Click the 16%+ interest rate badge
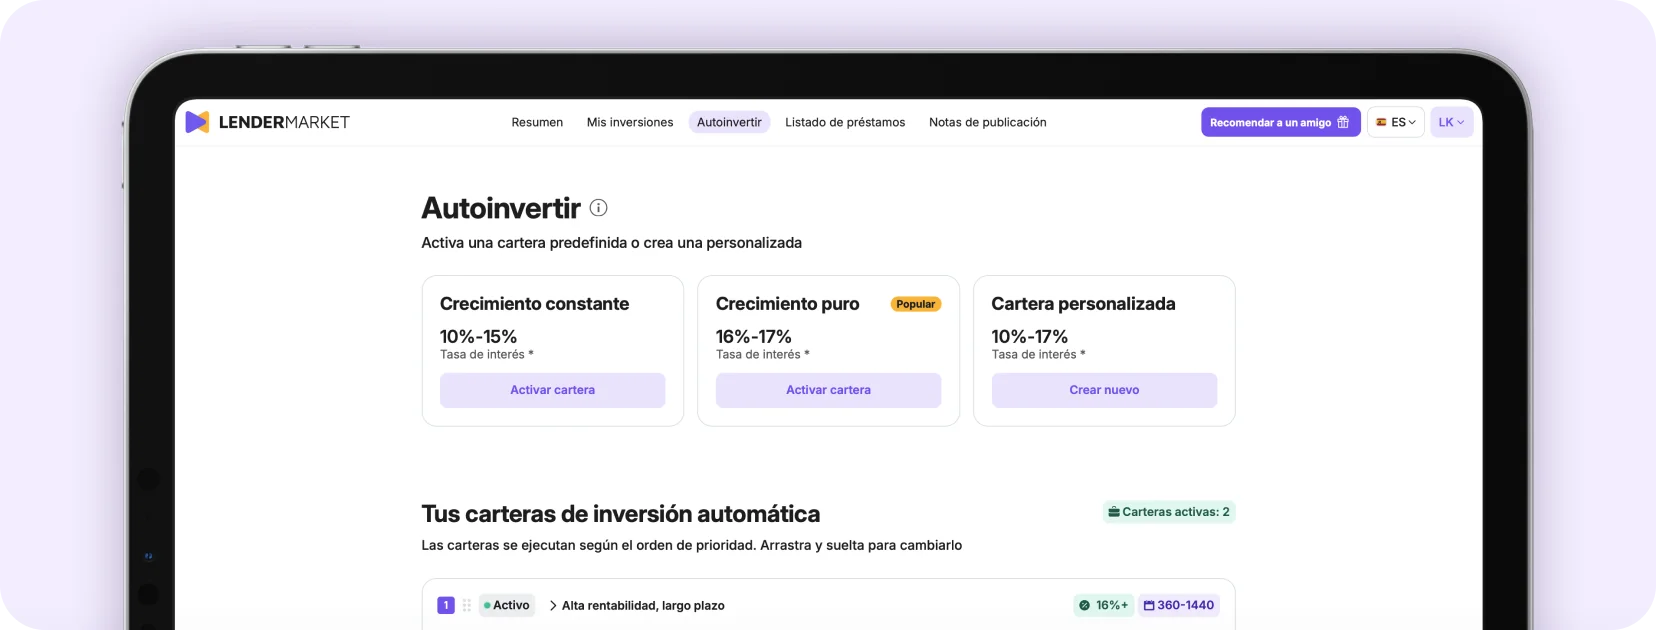 [1103, 605]
